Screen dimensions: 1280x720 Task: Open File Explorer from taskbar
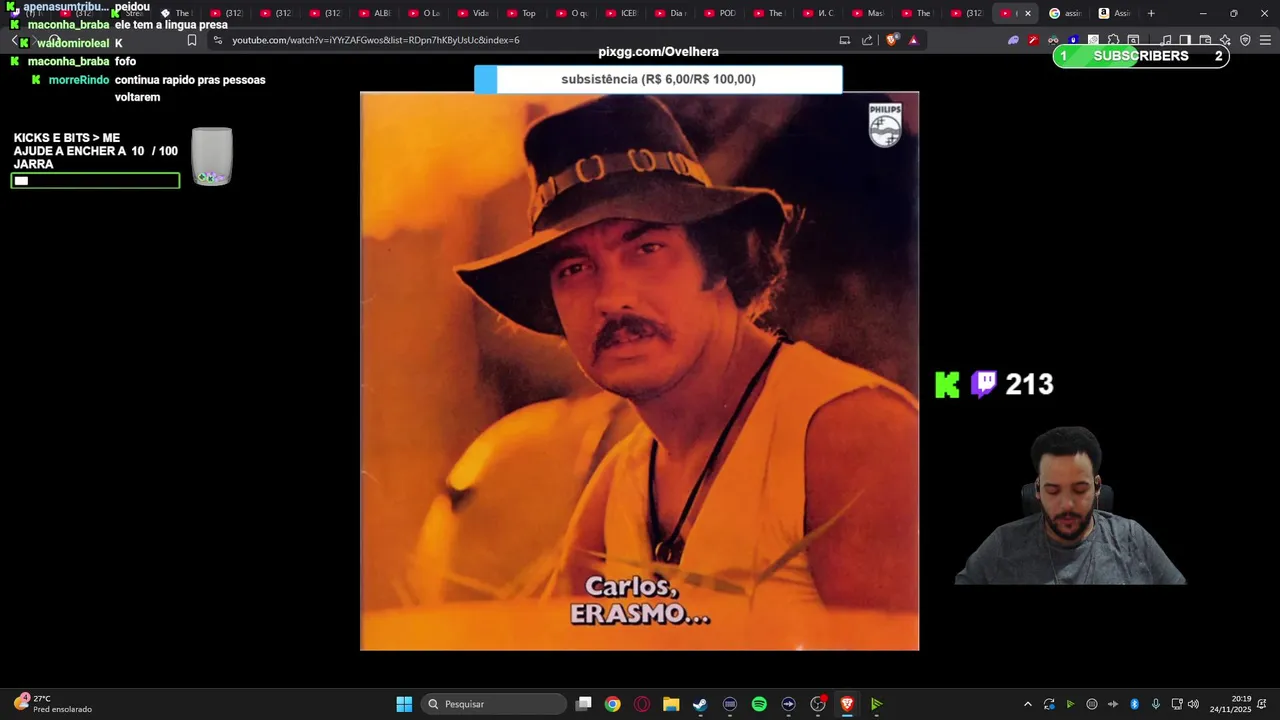tap(671, 704)
